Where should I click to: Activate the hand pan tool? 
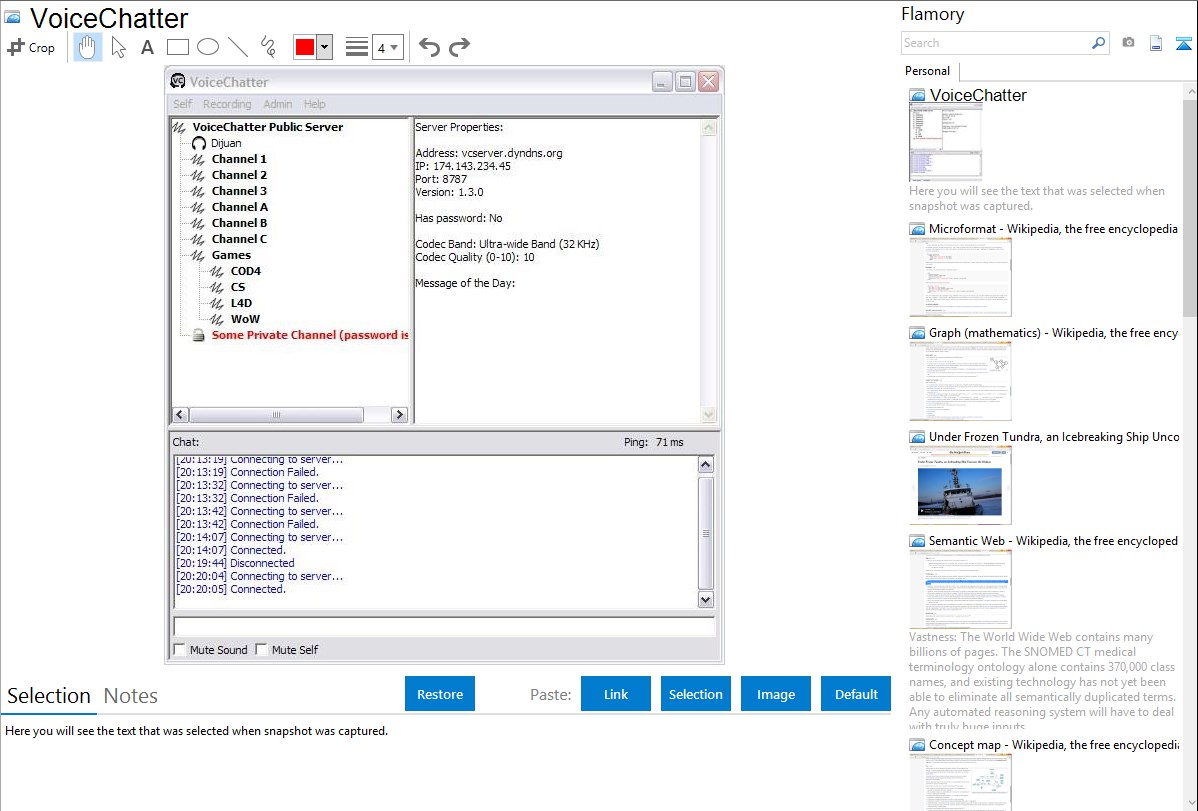(87, 47)
